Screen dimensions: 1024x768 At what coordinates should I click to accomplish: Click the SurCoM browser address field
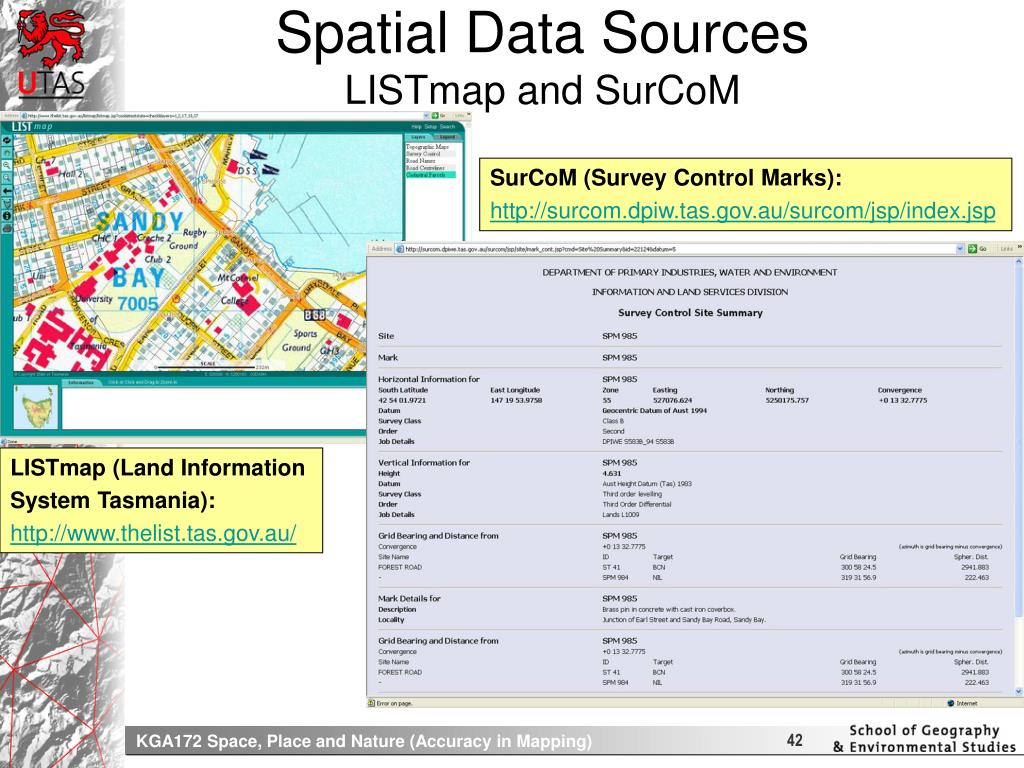pos(679,249)
